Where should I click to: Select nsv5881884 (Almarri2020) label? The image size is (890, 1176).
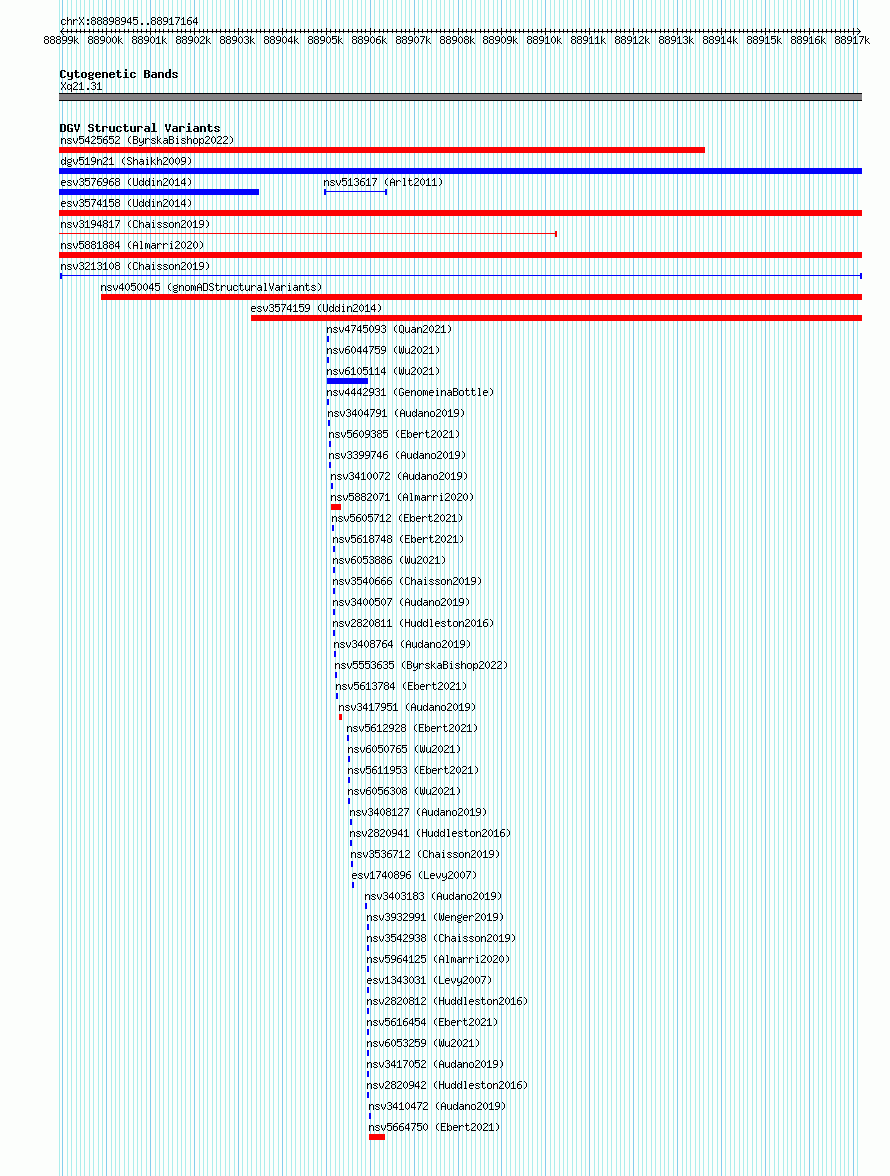click(x=132, y=245)
